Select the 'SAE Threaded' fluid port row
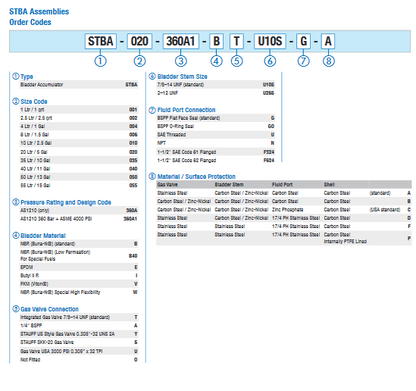 click(x=216, y=135)
